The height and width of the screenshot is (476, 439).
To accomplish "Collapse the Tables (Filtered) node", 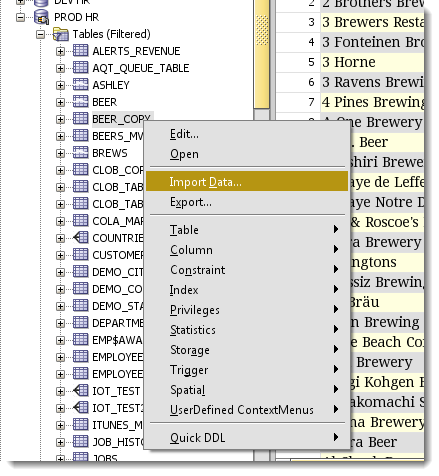I will point(40,34).
